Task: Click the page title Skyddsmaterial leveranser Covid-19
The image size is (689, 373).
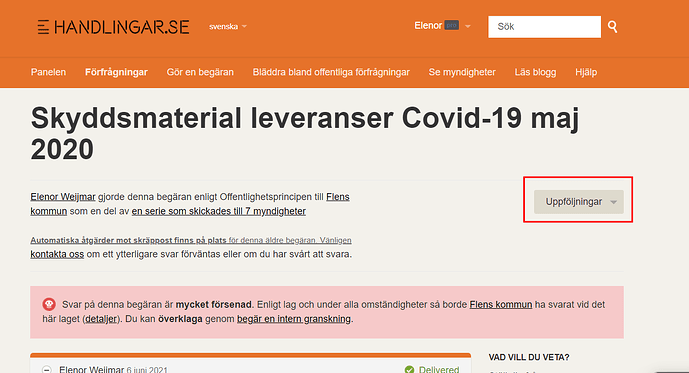Action: [x=305, y=134]
